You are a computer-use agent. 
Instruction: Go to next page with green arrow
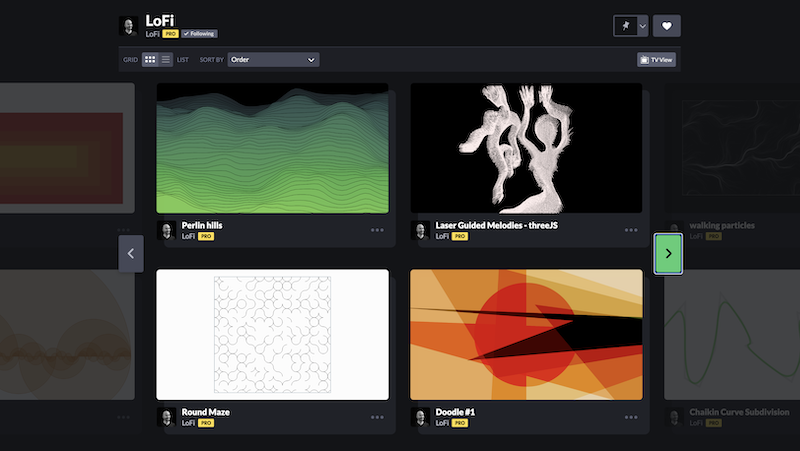click(x=668, y=254)
